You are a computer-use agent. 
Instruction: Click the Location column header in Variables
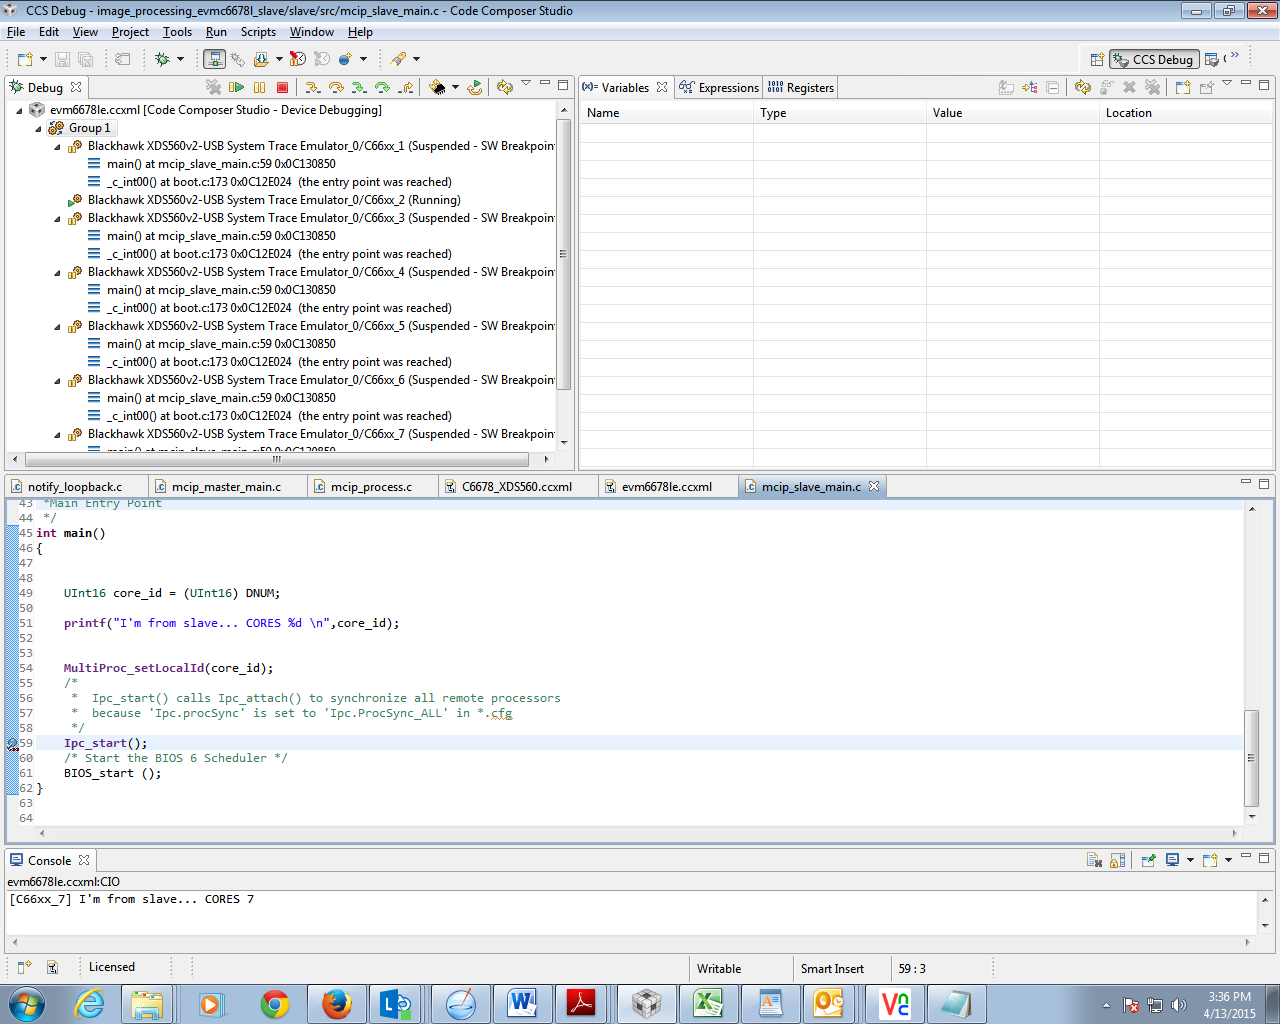point(1185,113)
